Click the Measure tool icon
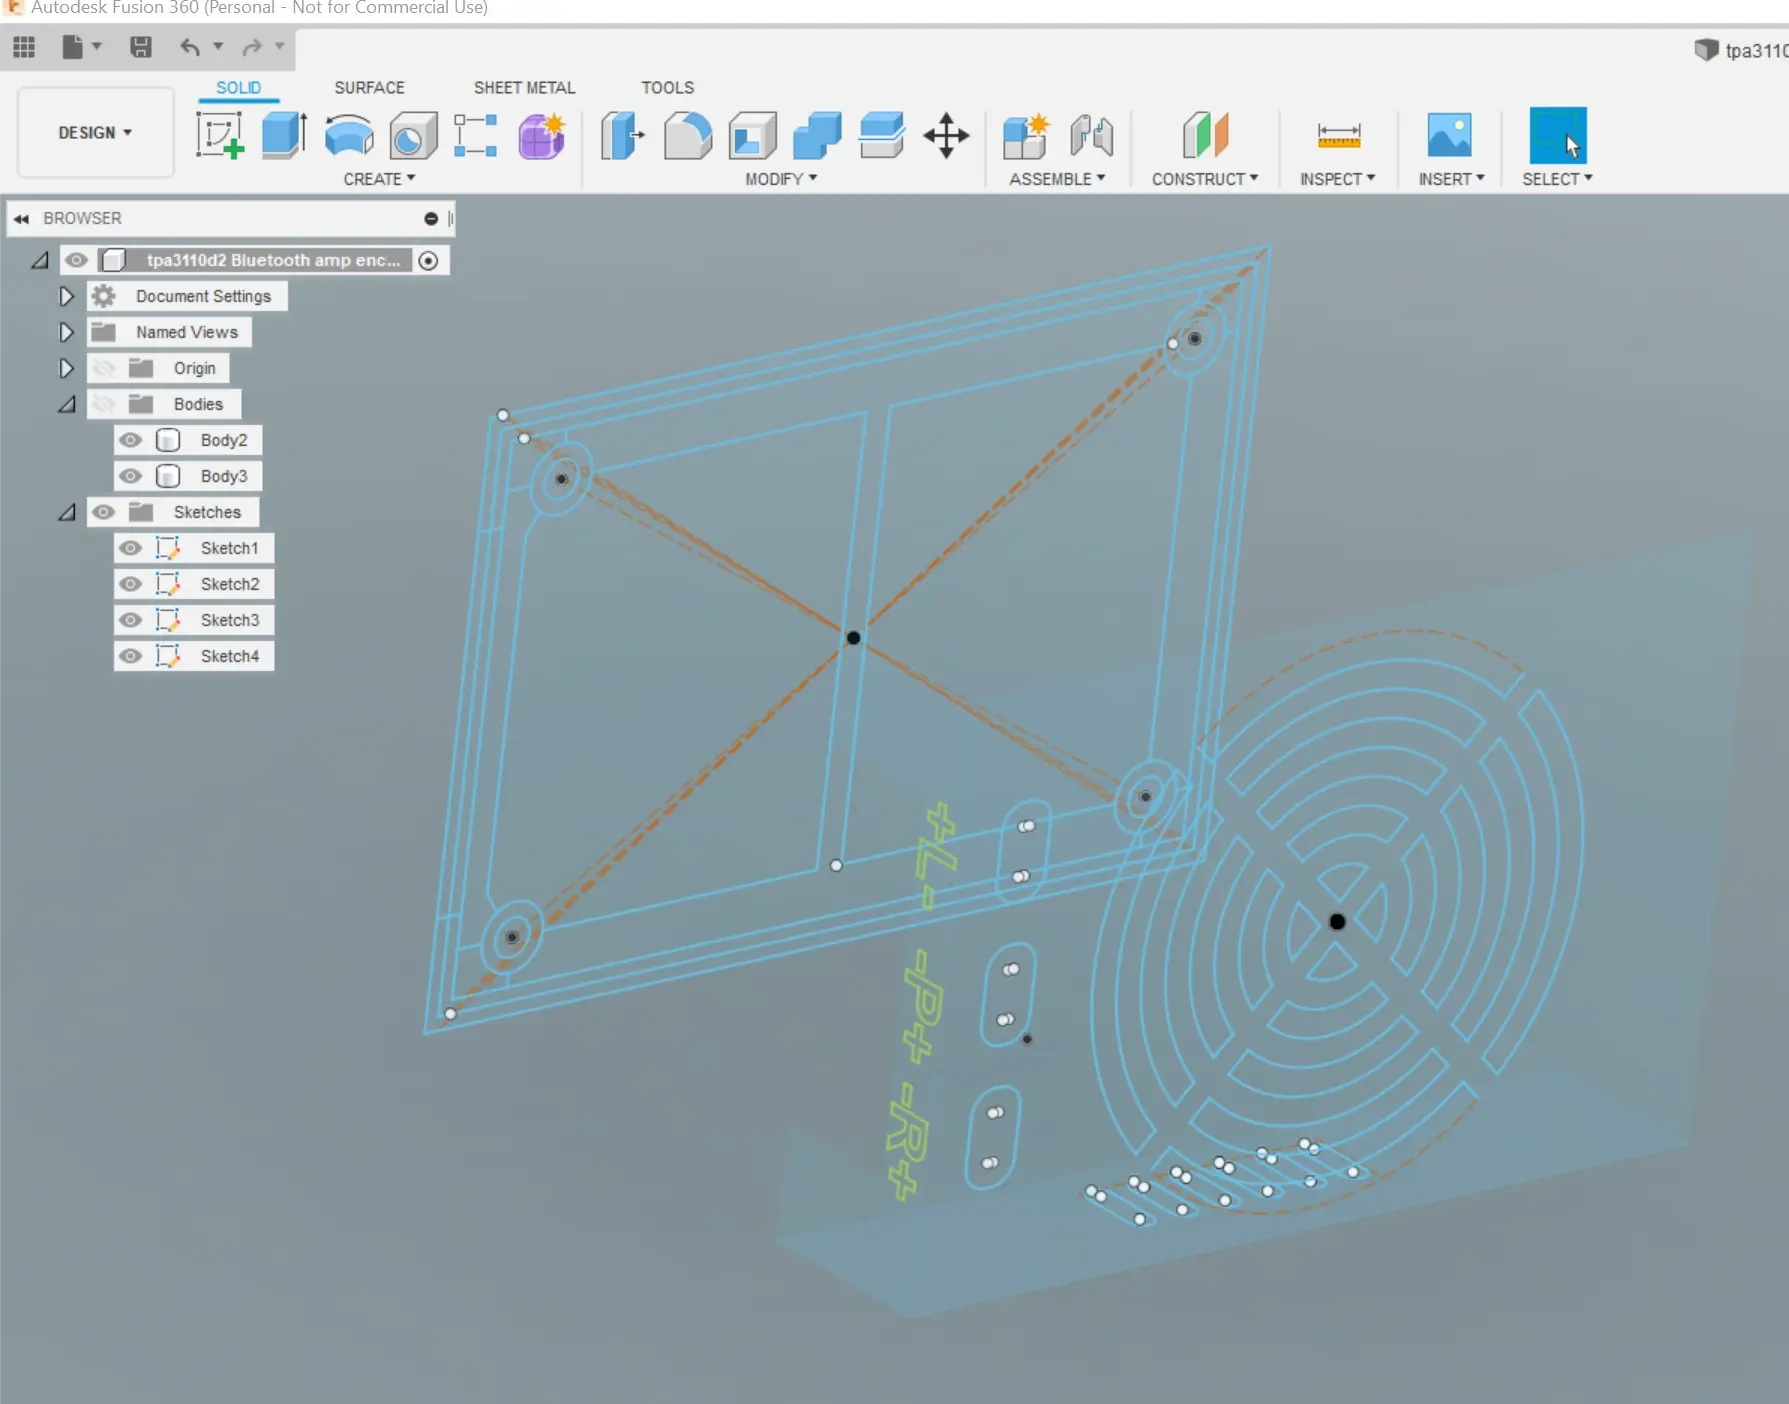This screenshot has width=1789, height=1404. (x=1339, y=135)
